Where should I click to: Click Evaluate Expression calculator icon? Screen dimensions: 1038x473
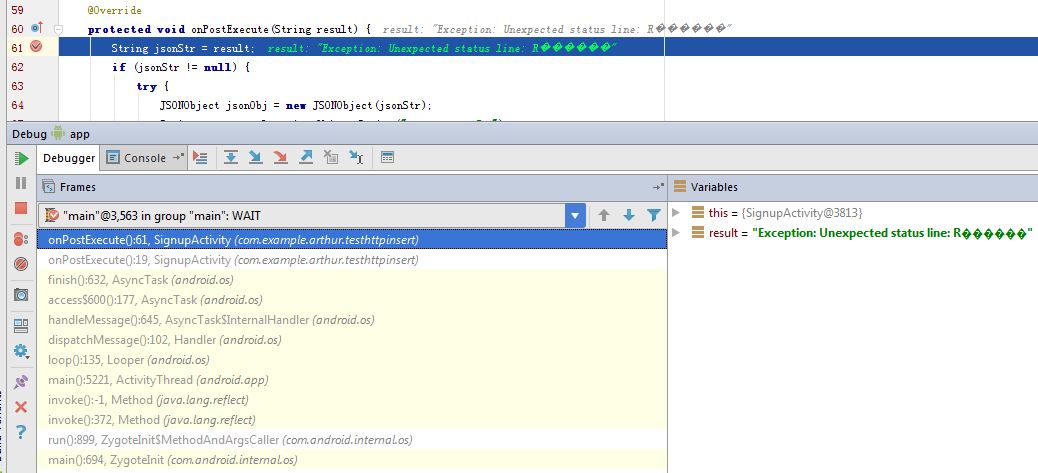[x=387, y=157]
